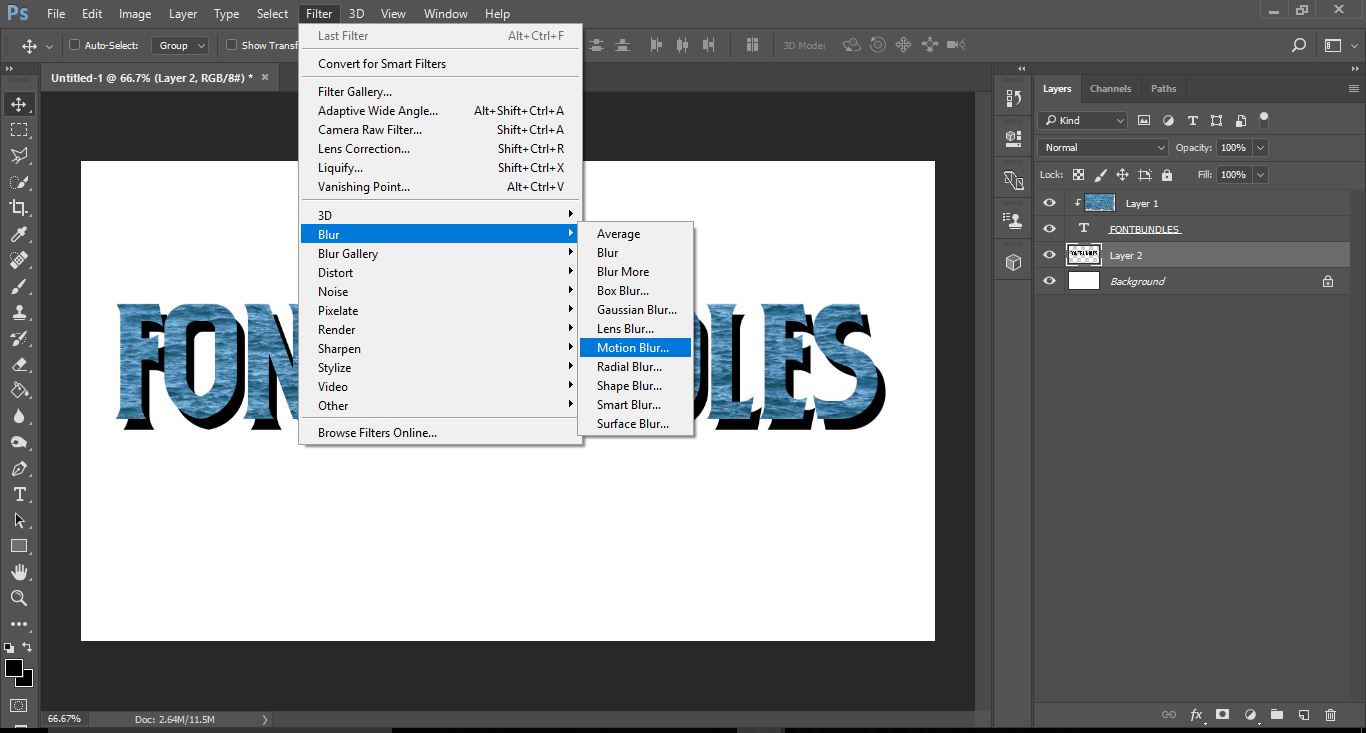Open the layer Kind filter dropdown
1366x733 pixels.
1083,120
